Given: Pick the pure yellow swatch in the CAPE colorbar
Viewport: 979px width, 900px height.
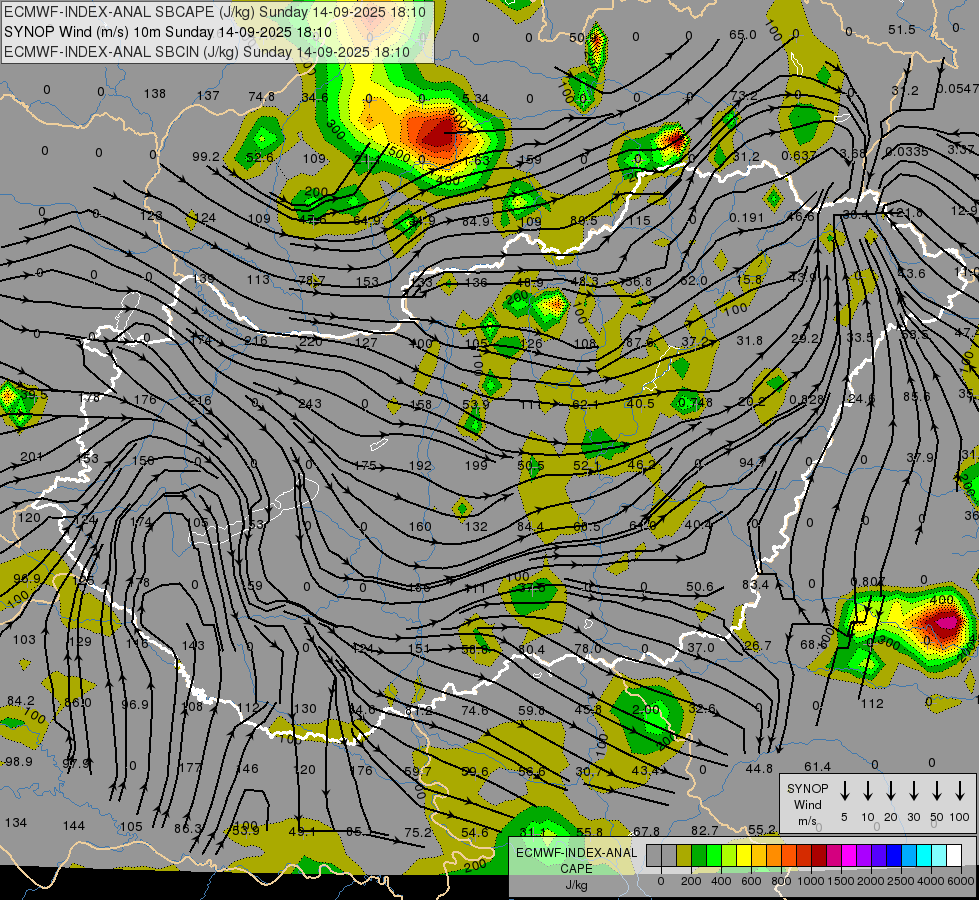Looking at the screenshot, I should (744, 855).
